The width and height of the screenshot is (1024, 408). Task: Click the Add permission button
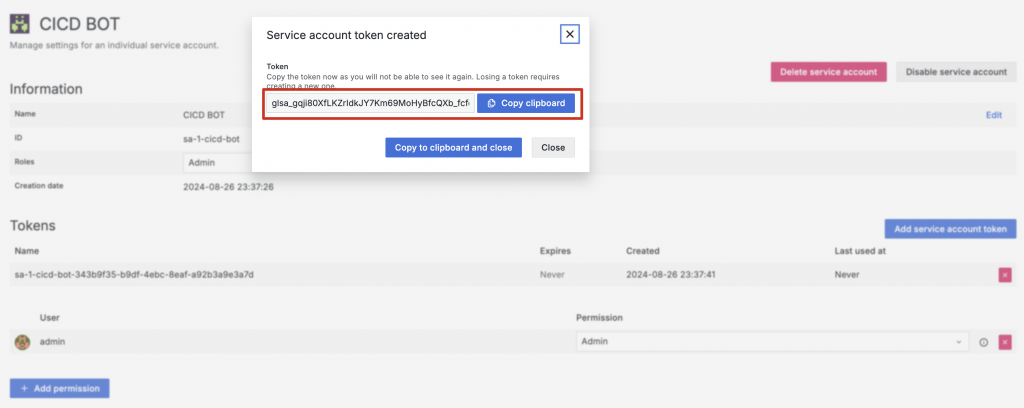click(x=59, y=387)
